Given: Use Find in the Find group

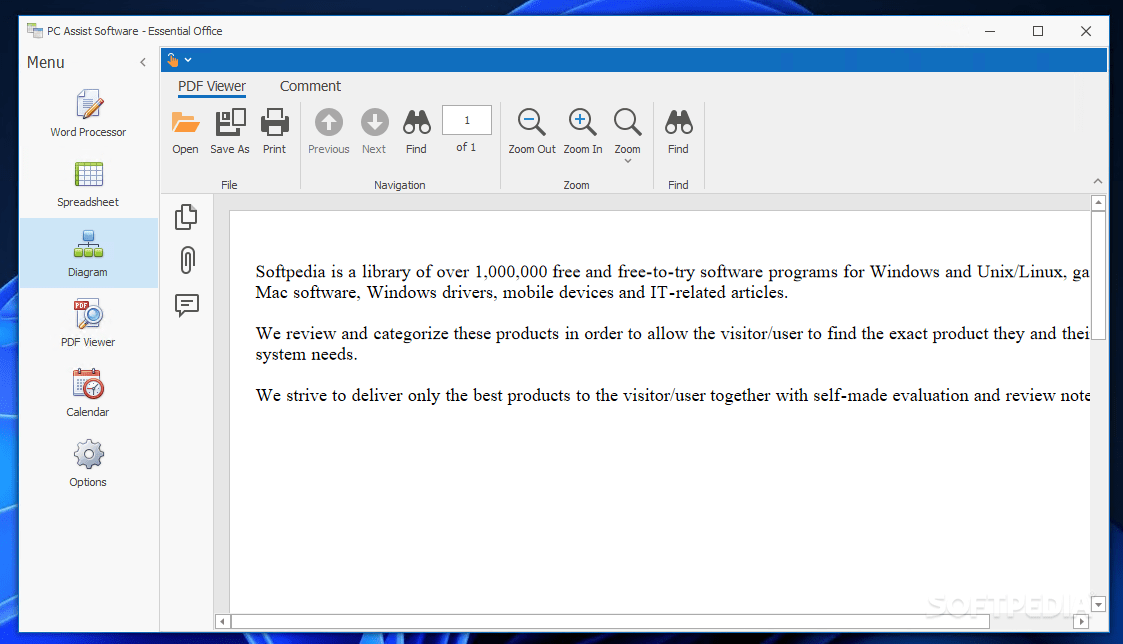Looking at the screenshot, I should click(x=678, y=130).
